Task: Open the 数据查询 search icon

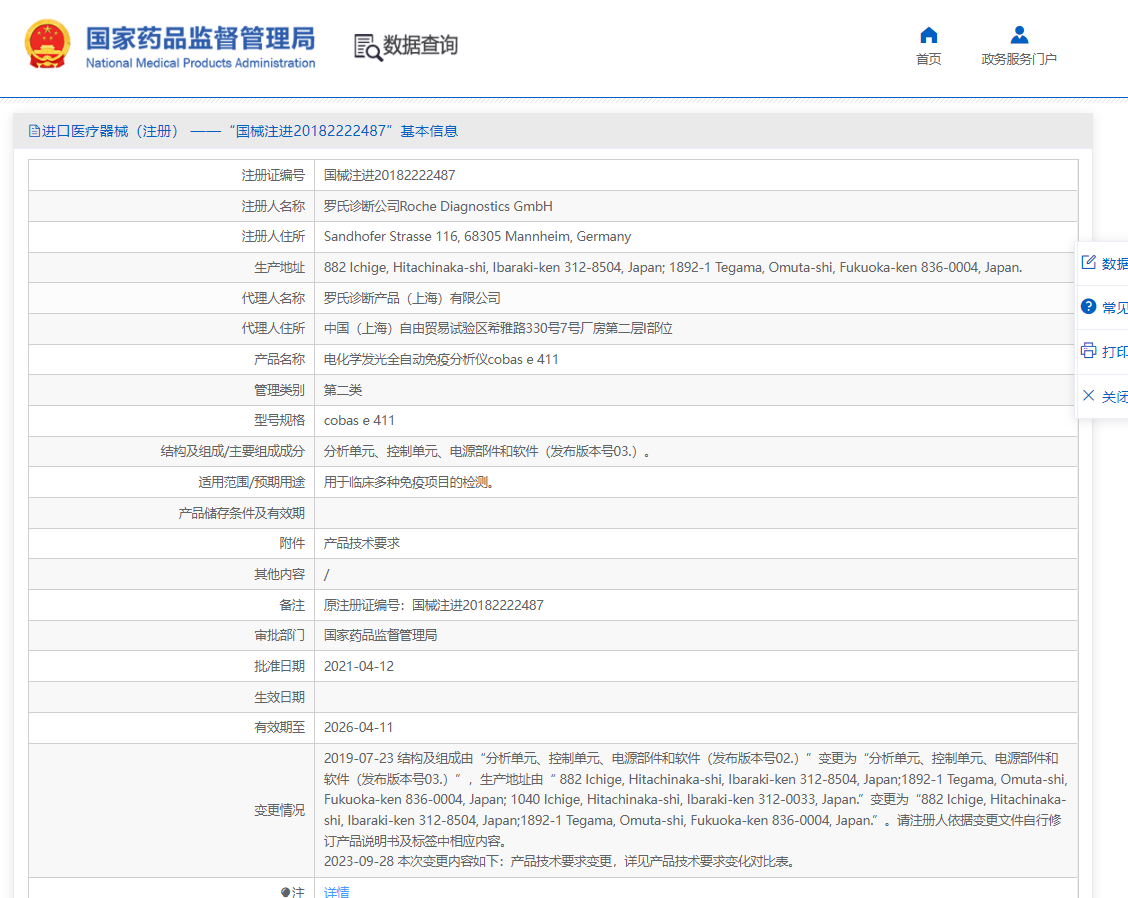Action: (368, 47)
